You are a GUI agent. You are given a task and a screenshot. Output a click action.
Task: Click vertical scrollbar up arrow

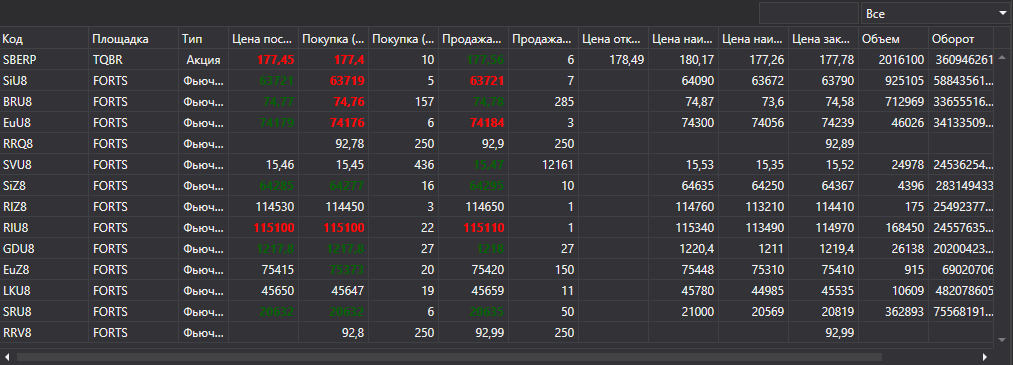[x=1003, y=56]
